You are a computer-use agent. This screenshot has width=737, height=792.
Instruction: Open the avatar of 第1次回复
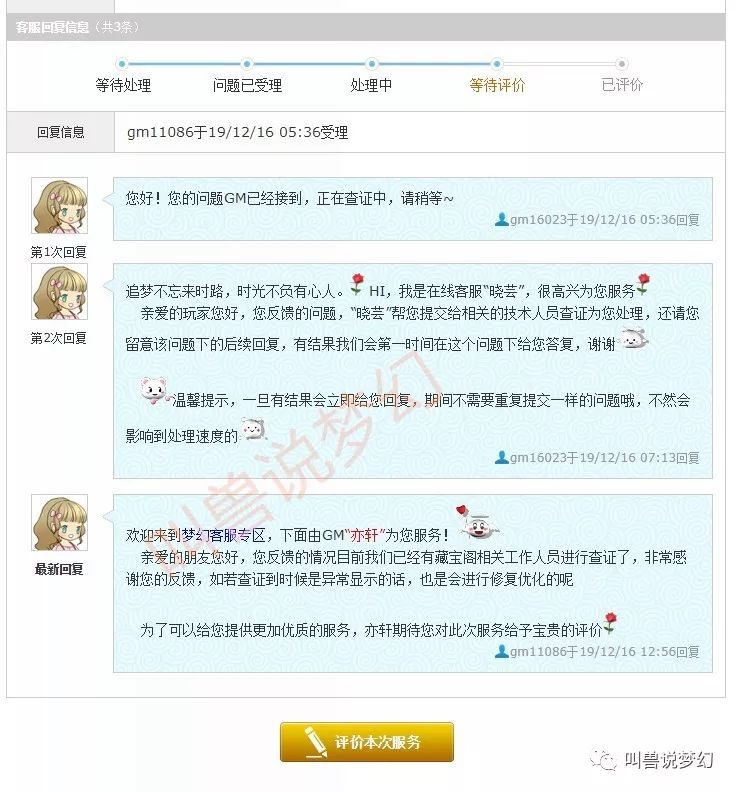point(60,206)
